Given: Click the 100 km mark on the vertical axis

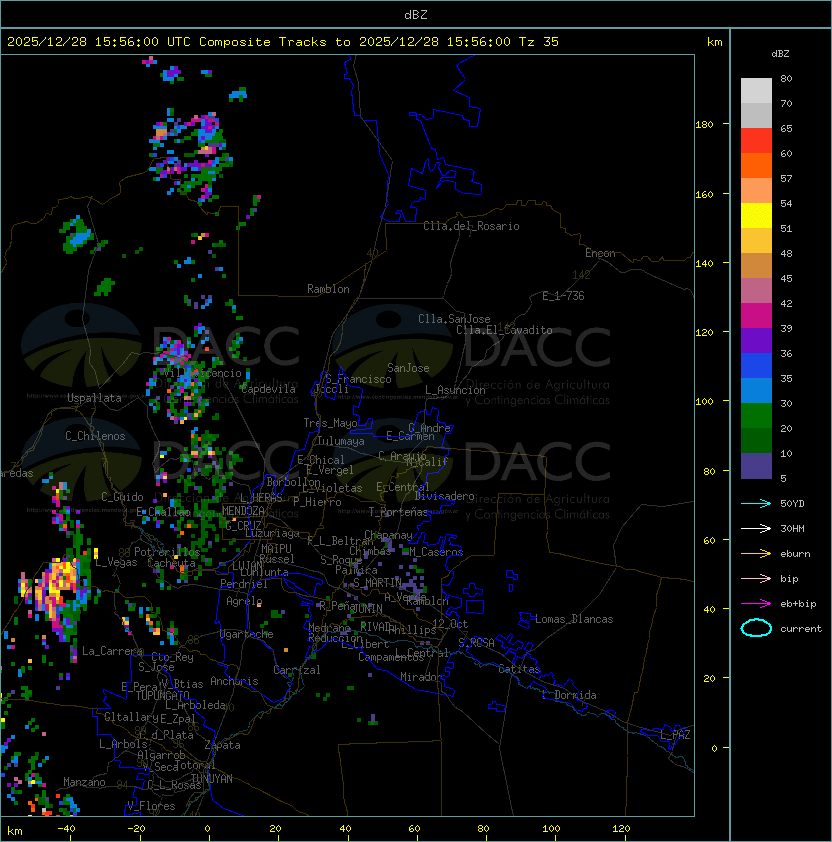Looking at the screenshot, I should coord(704,402).
